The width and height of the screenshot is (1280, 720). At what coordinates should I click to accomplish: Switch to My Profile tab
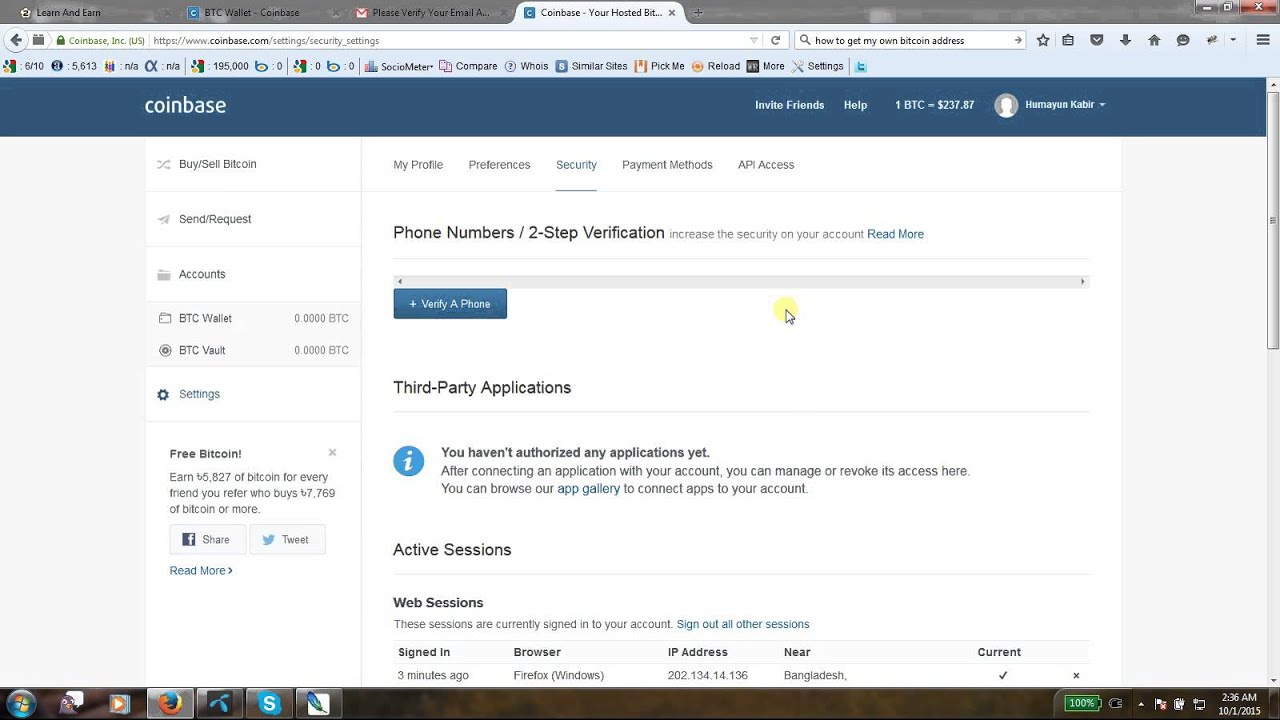418,165
